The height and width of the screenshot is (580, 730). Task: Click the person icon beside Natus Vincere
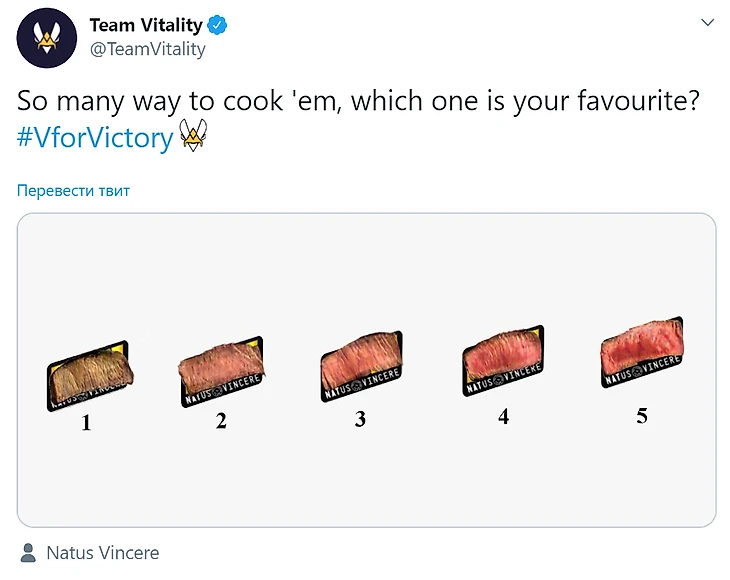pyautogui.click(x=28, y=552)
